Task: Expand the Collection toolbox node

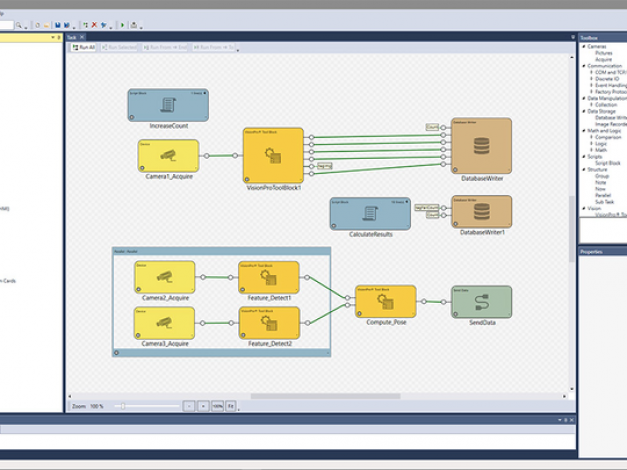Action: pos(592,105)
